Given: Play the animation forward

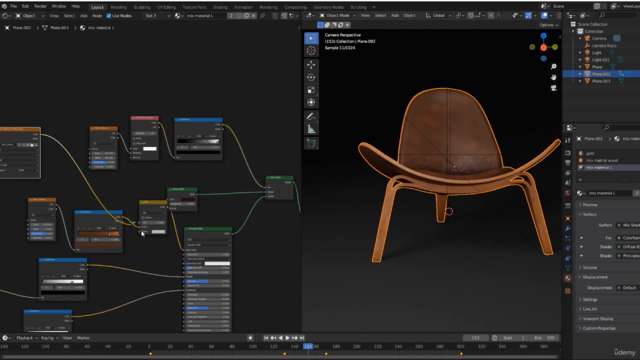Looking at the screenshot, I should tap(288, 338).
